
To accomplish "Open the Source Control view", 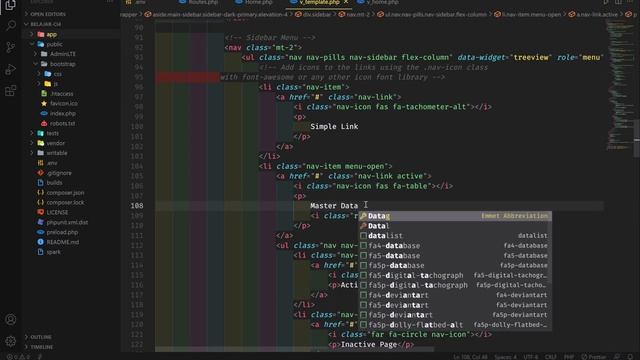I will (11, 47).
